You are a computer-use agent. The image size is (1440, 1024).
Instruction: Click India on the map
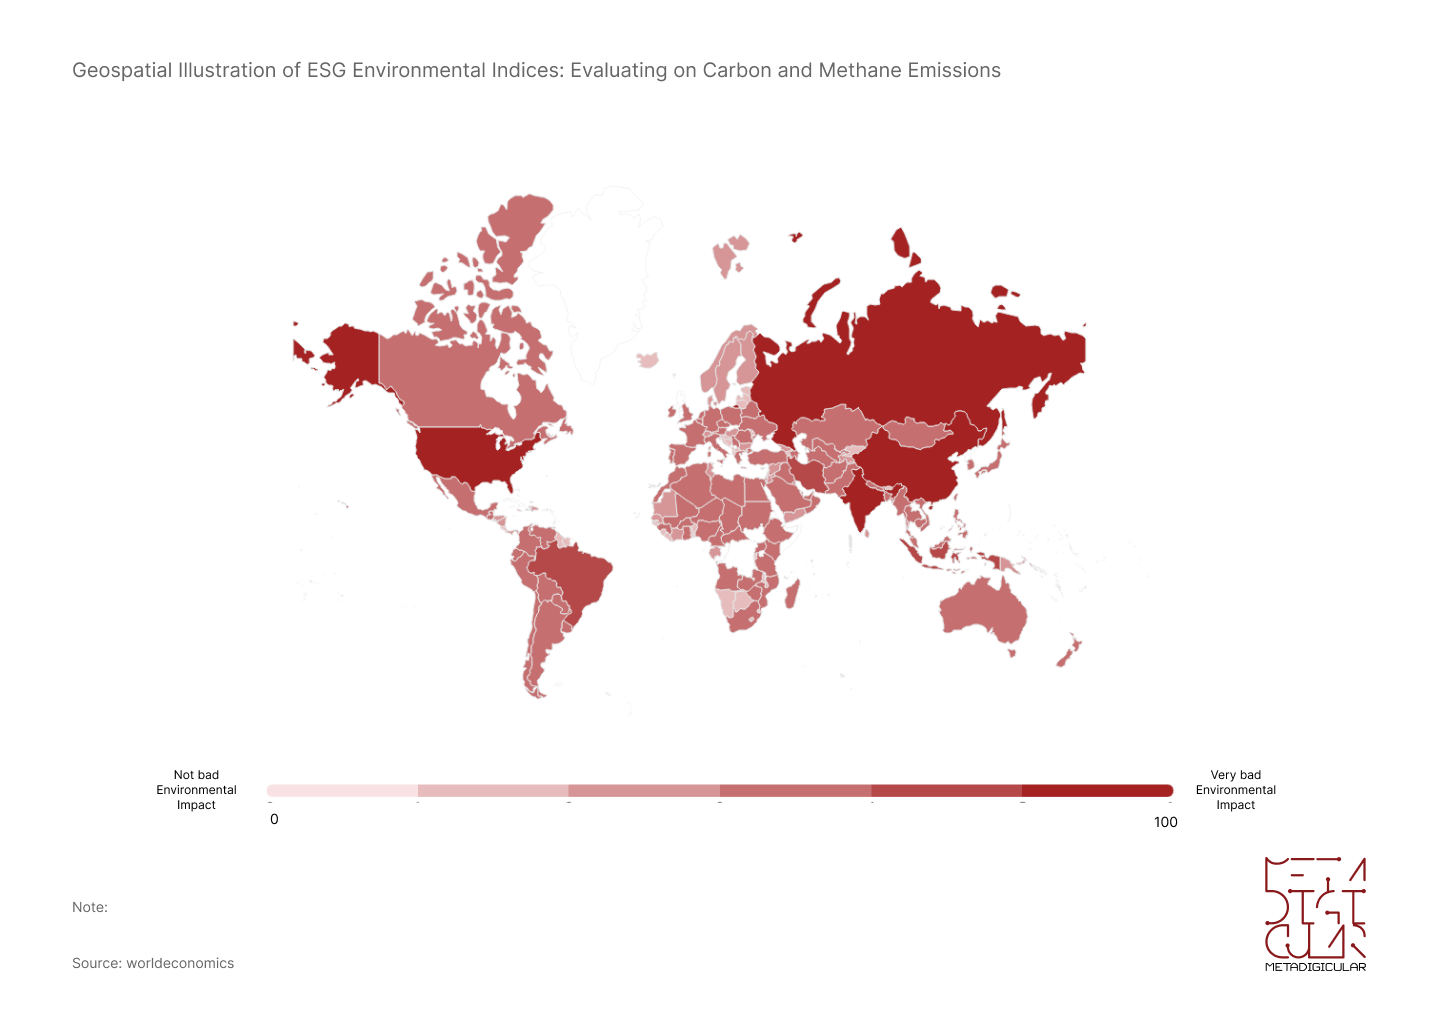860,497
